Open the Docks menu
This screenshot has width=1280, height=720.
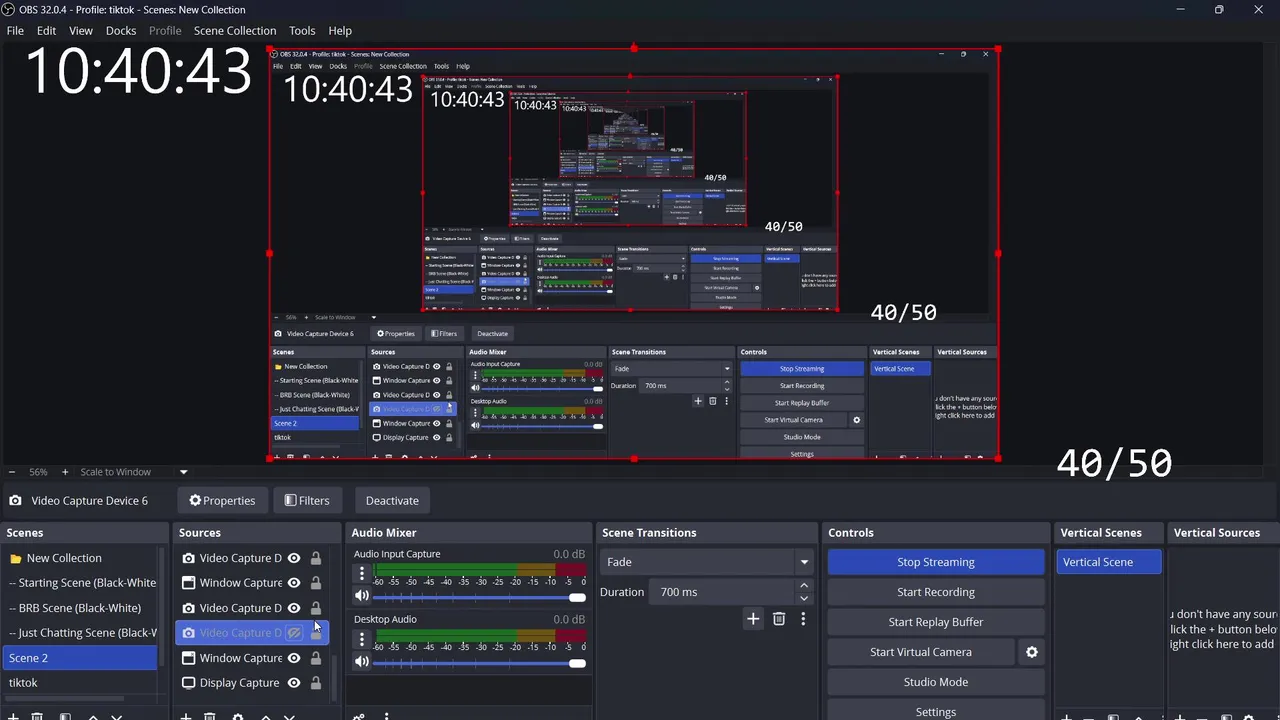[121, 31]
